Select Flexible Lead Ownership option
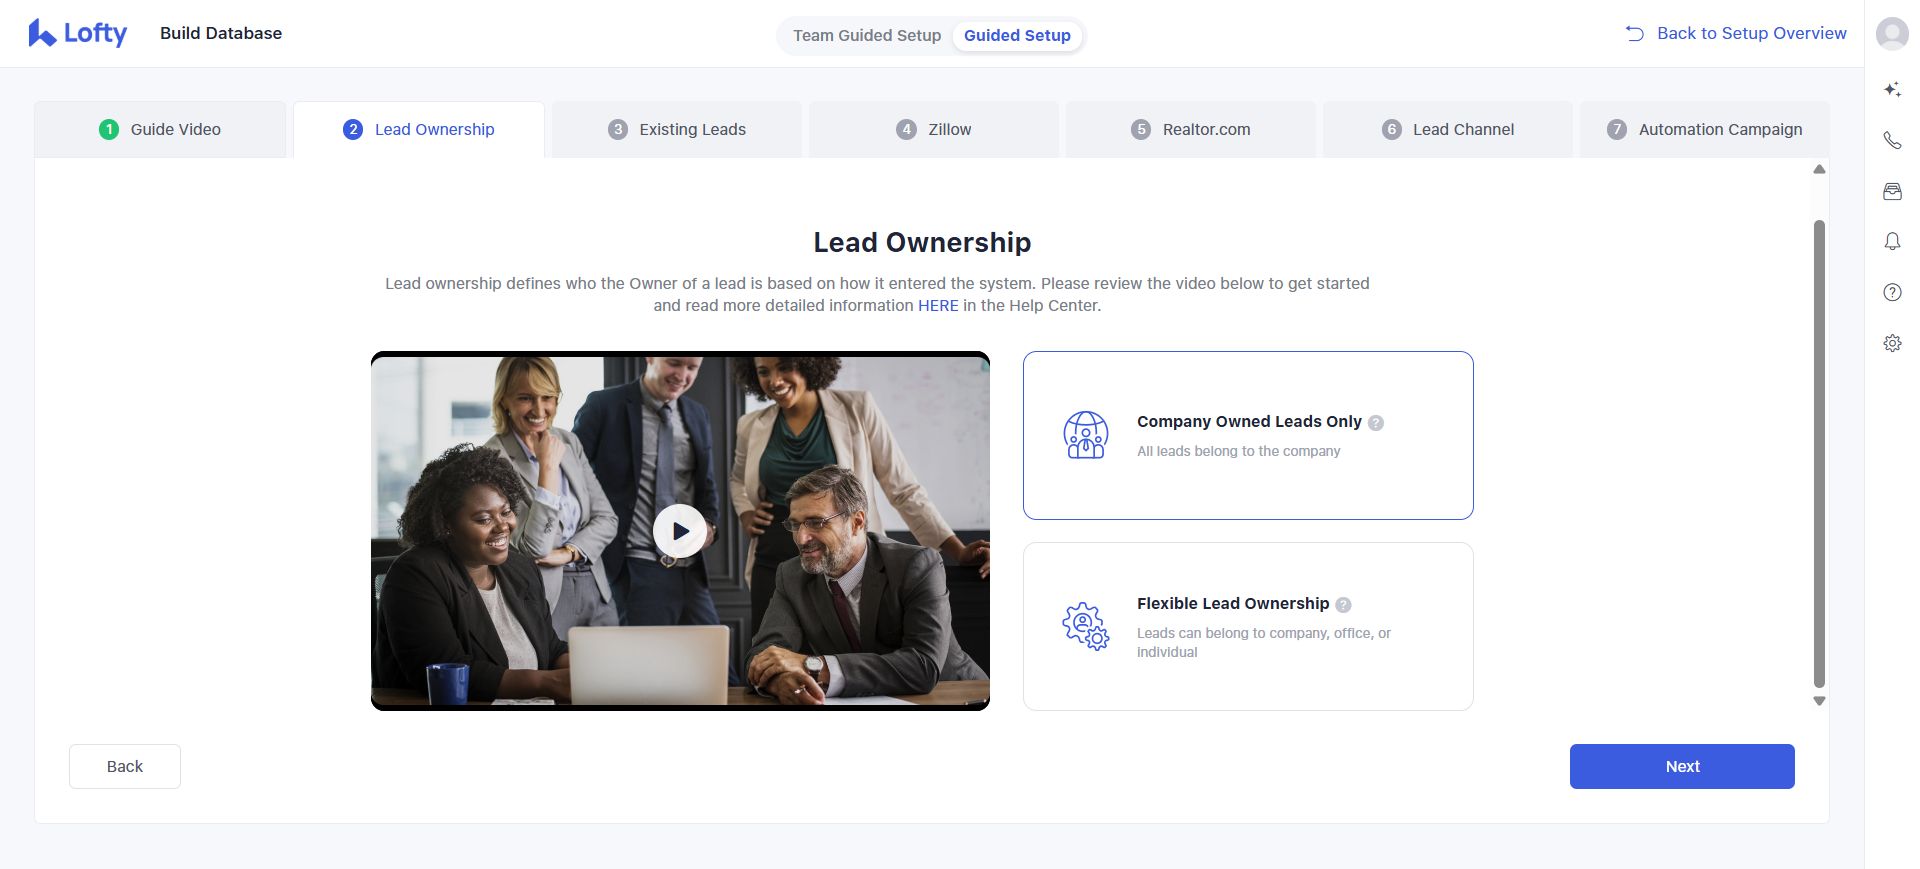 click(1247, 626)
